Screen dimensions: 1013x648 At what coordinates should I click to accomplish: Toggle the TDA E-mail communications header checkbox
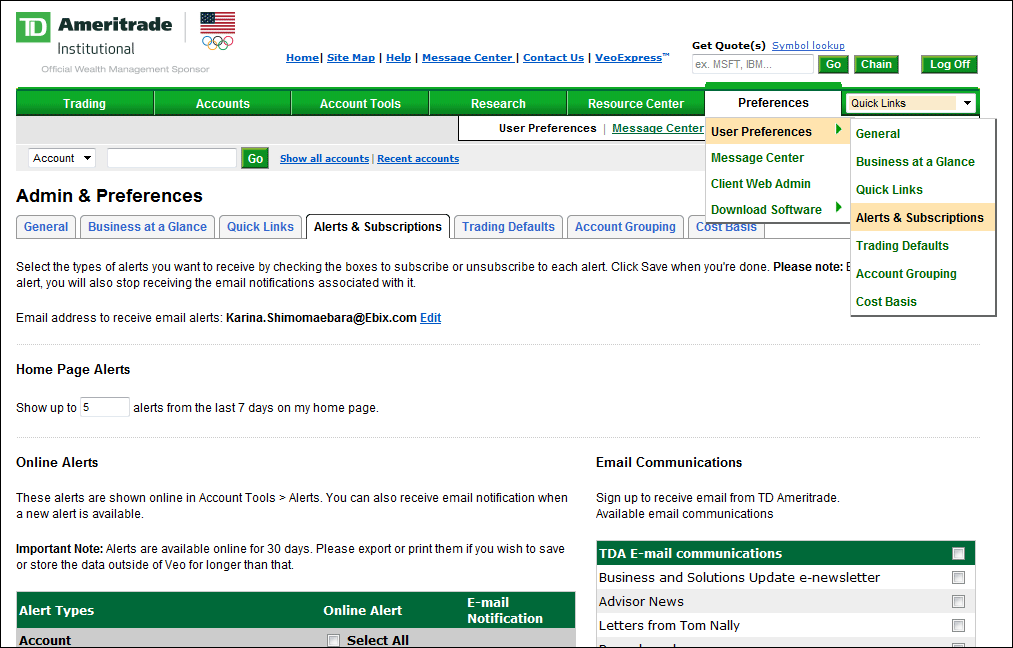tap(957, 552)
